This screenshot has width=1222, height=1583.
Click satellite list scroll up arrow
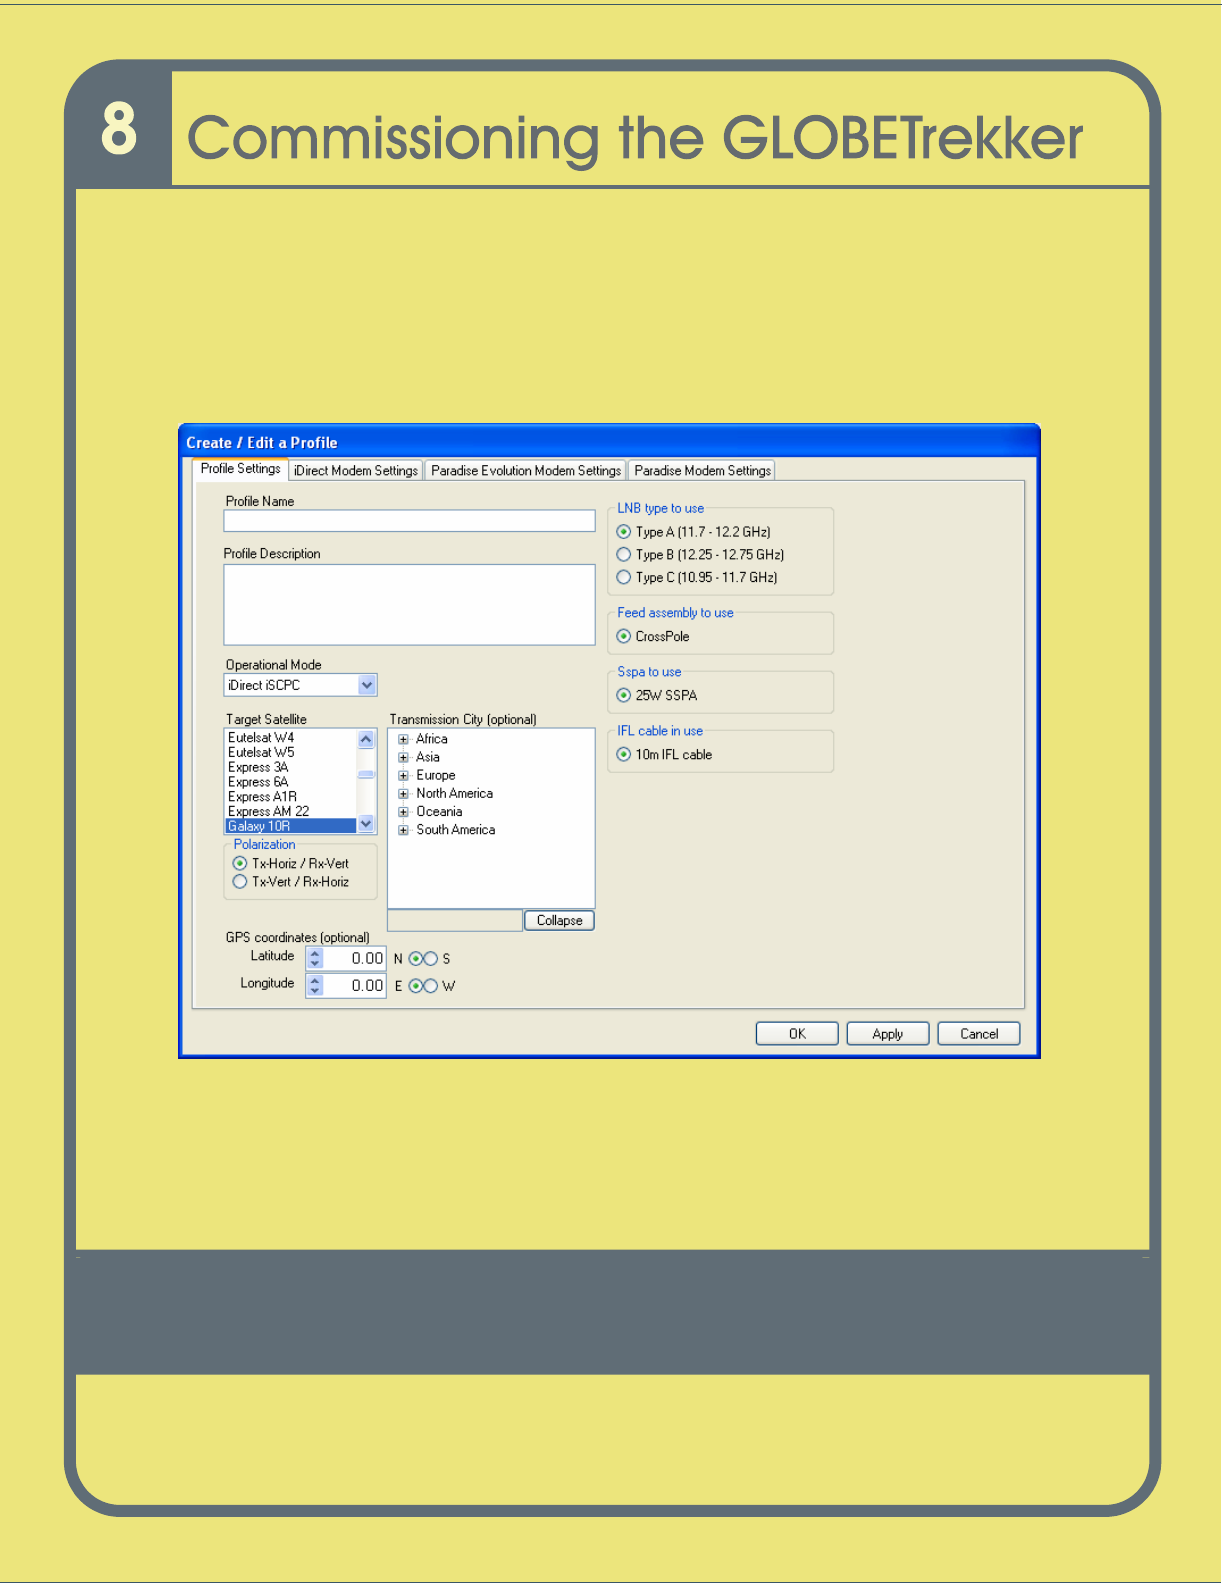(366, 740)
